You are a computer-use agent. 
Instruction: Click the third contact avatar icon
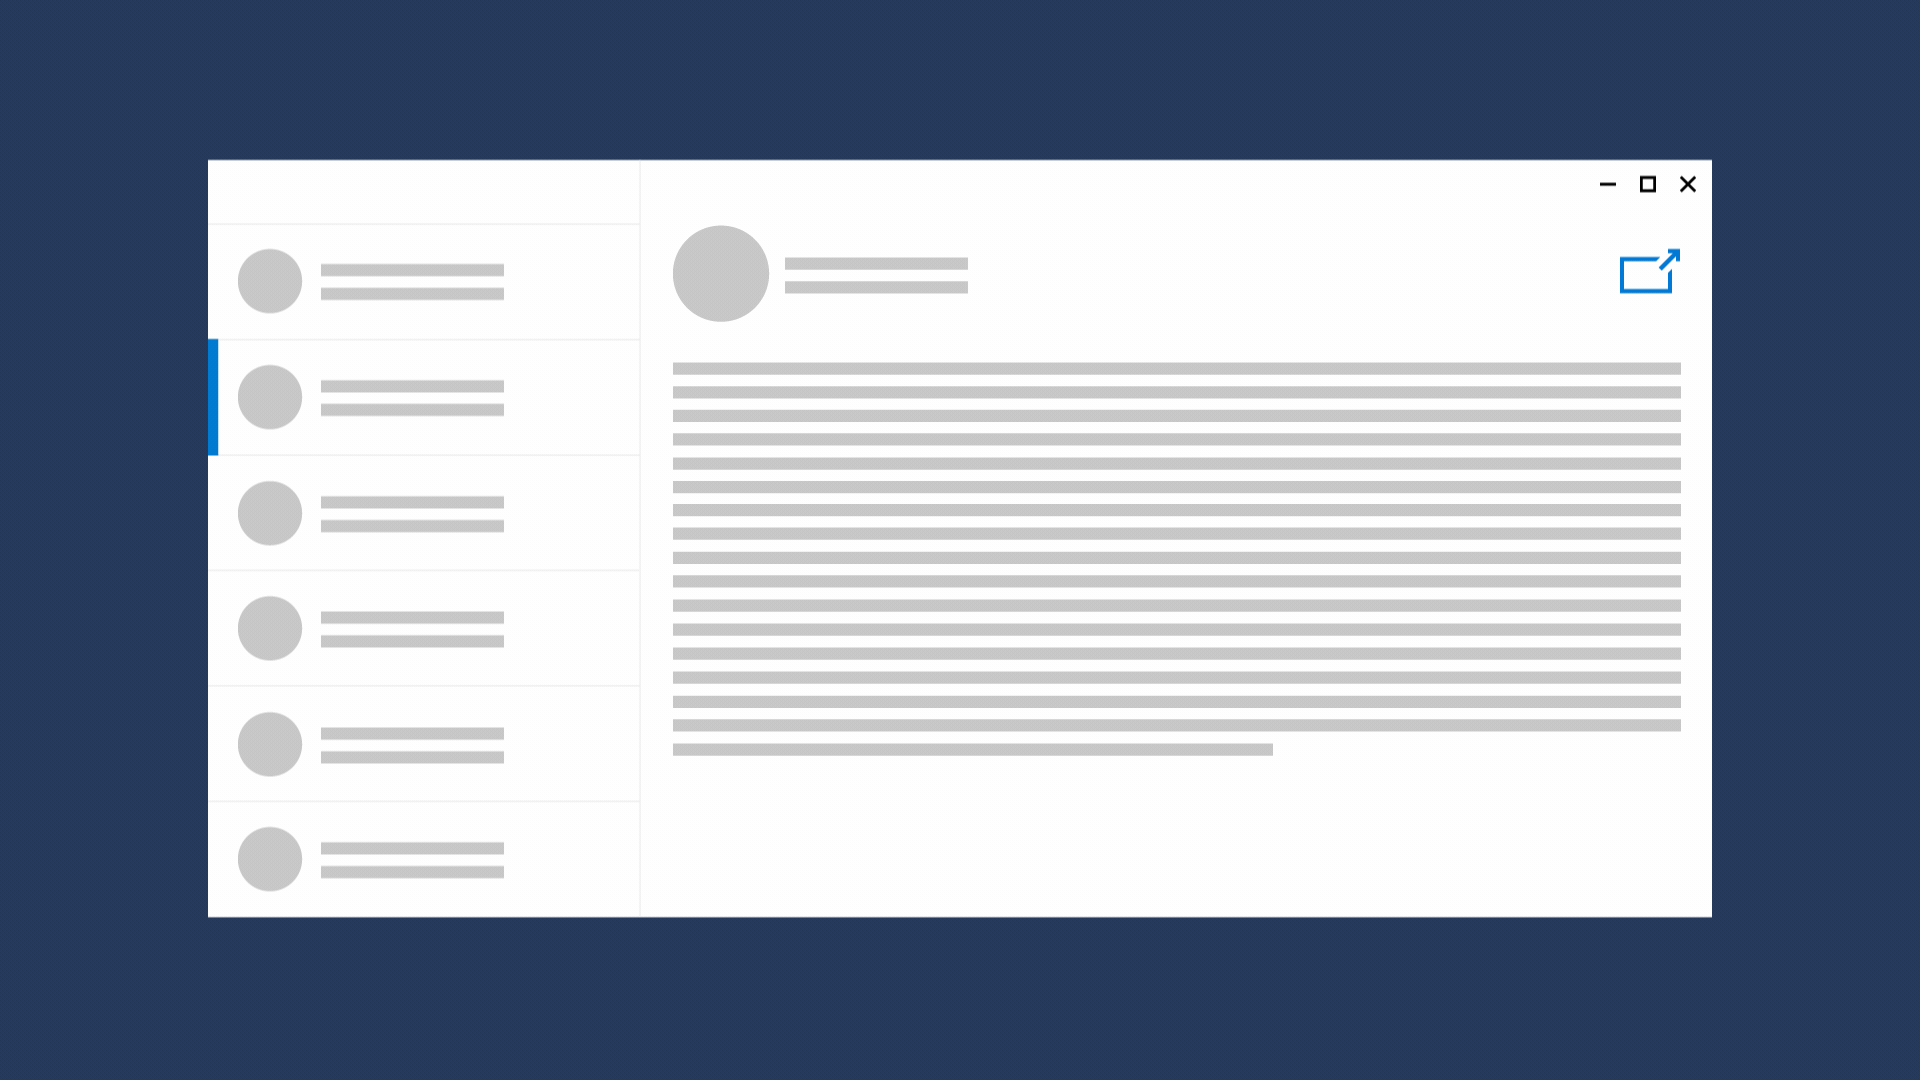269,513
